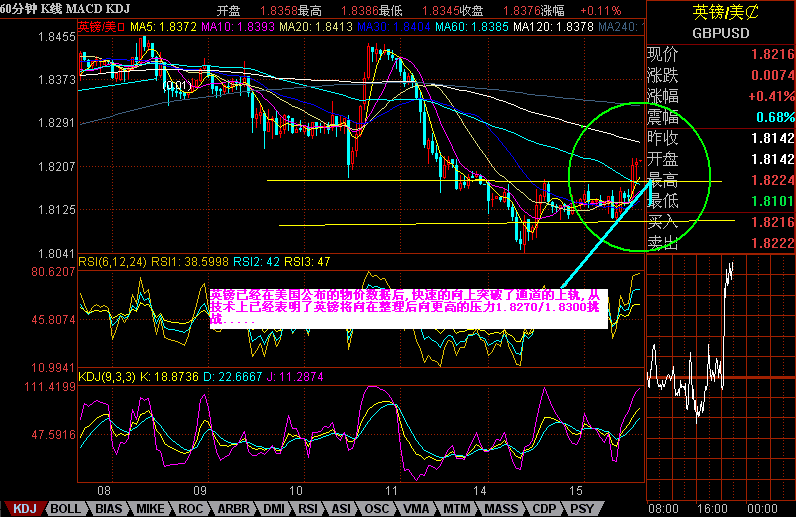Viewport: 796px width, 517px height.
Task: Switch to the BOLL indicator tab
Action: coord(66,508)
